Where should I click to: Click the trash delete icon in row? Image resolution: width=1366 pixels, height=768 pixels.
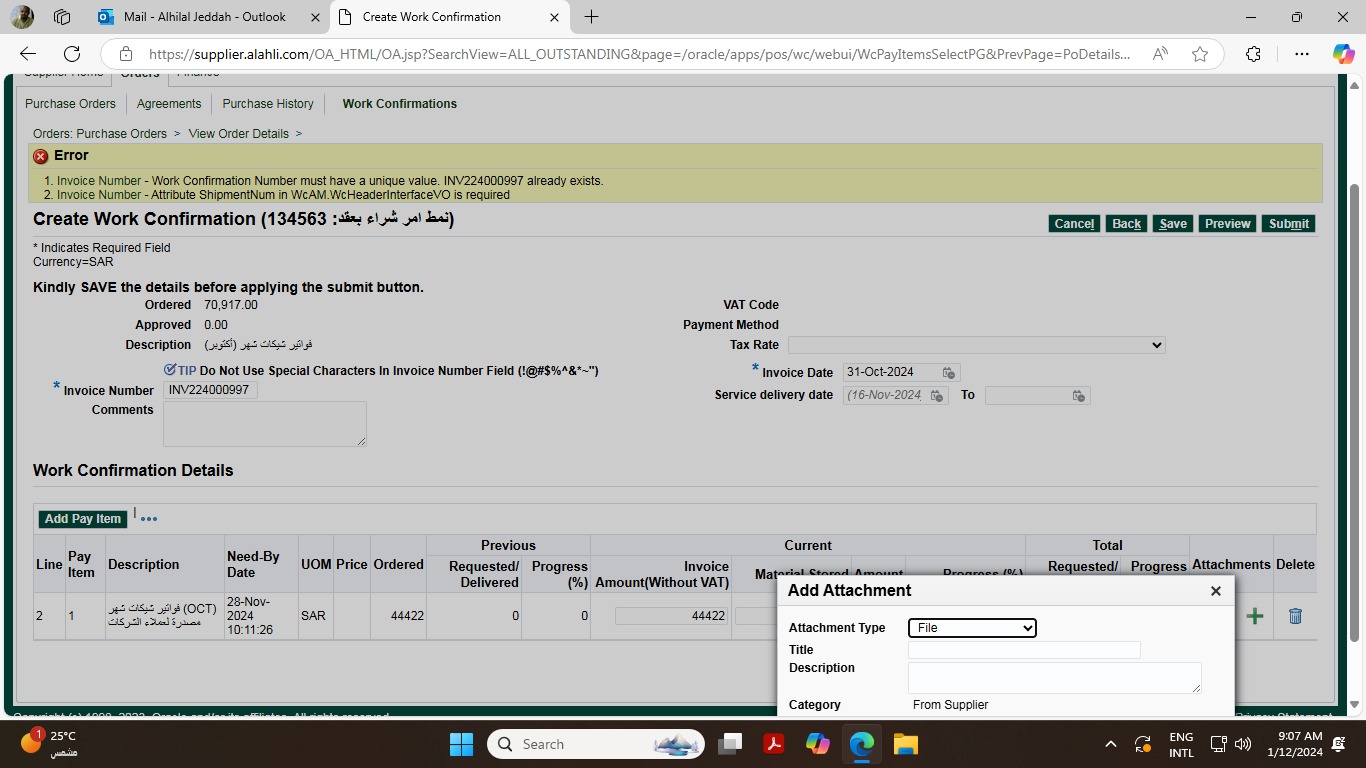point(1295,616)
